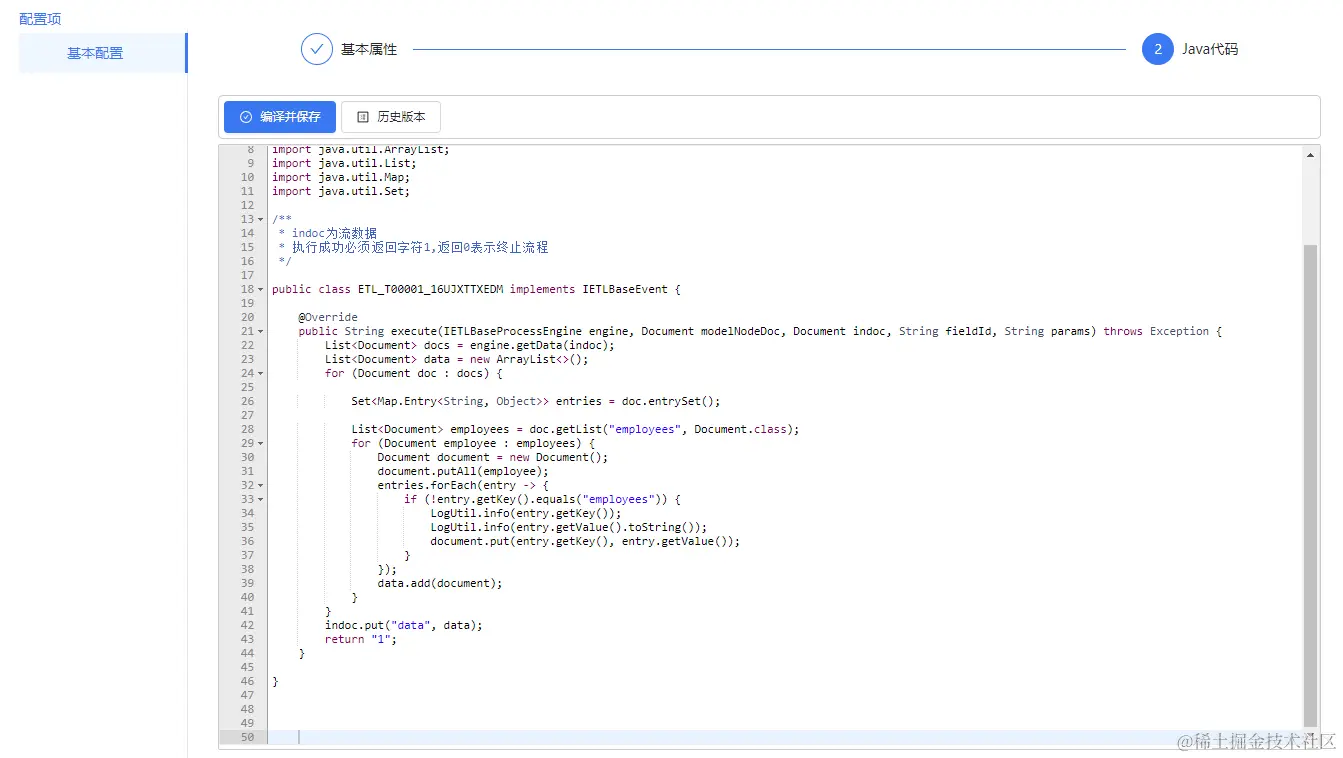Click the doc.getList("employees") line
The width and height of the screenshot is (1343, 758).
tap(576, 429)
